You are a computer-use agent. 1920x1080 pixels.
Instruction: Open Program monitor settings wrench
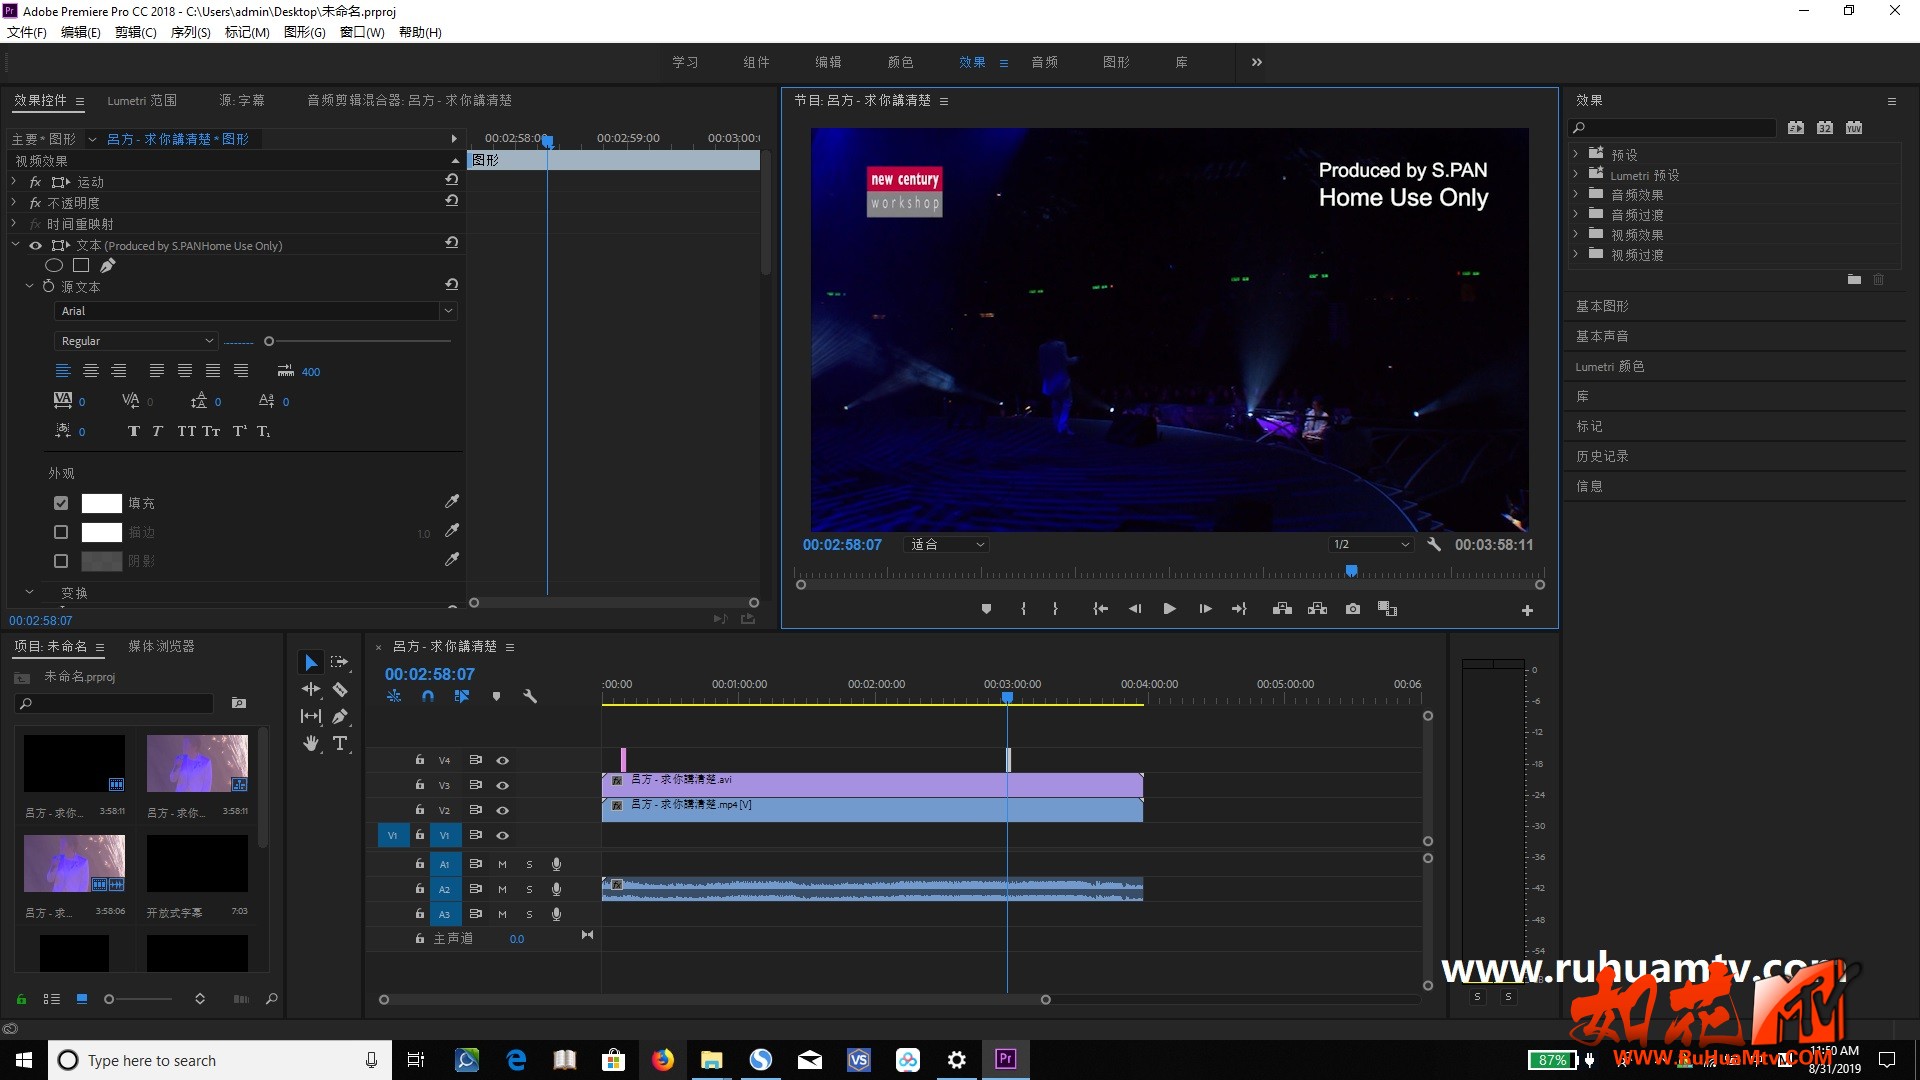point(1434,544)
